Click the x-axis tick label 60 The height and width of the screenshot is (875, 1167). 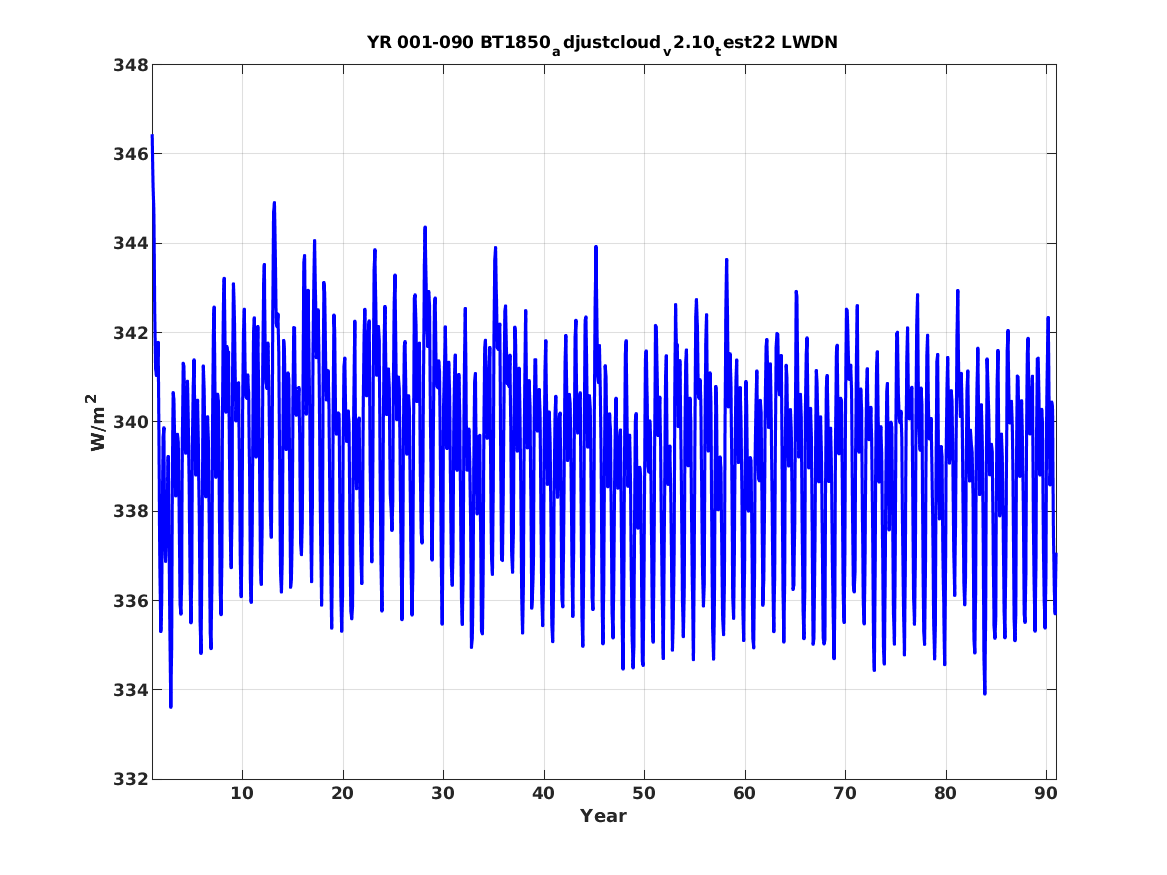tap(744, 793)
